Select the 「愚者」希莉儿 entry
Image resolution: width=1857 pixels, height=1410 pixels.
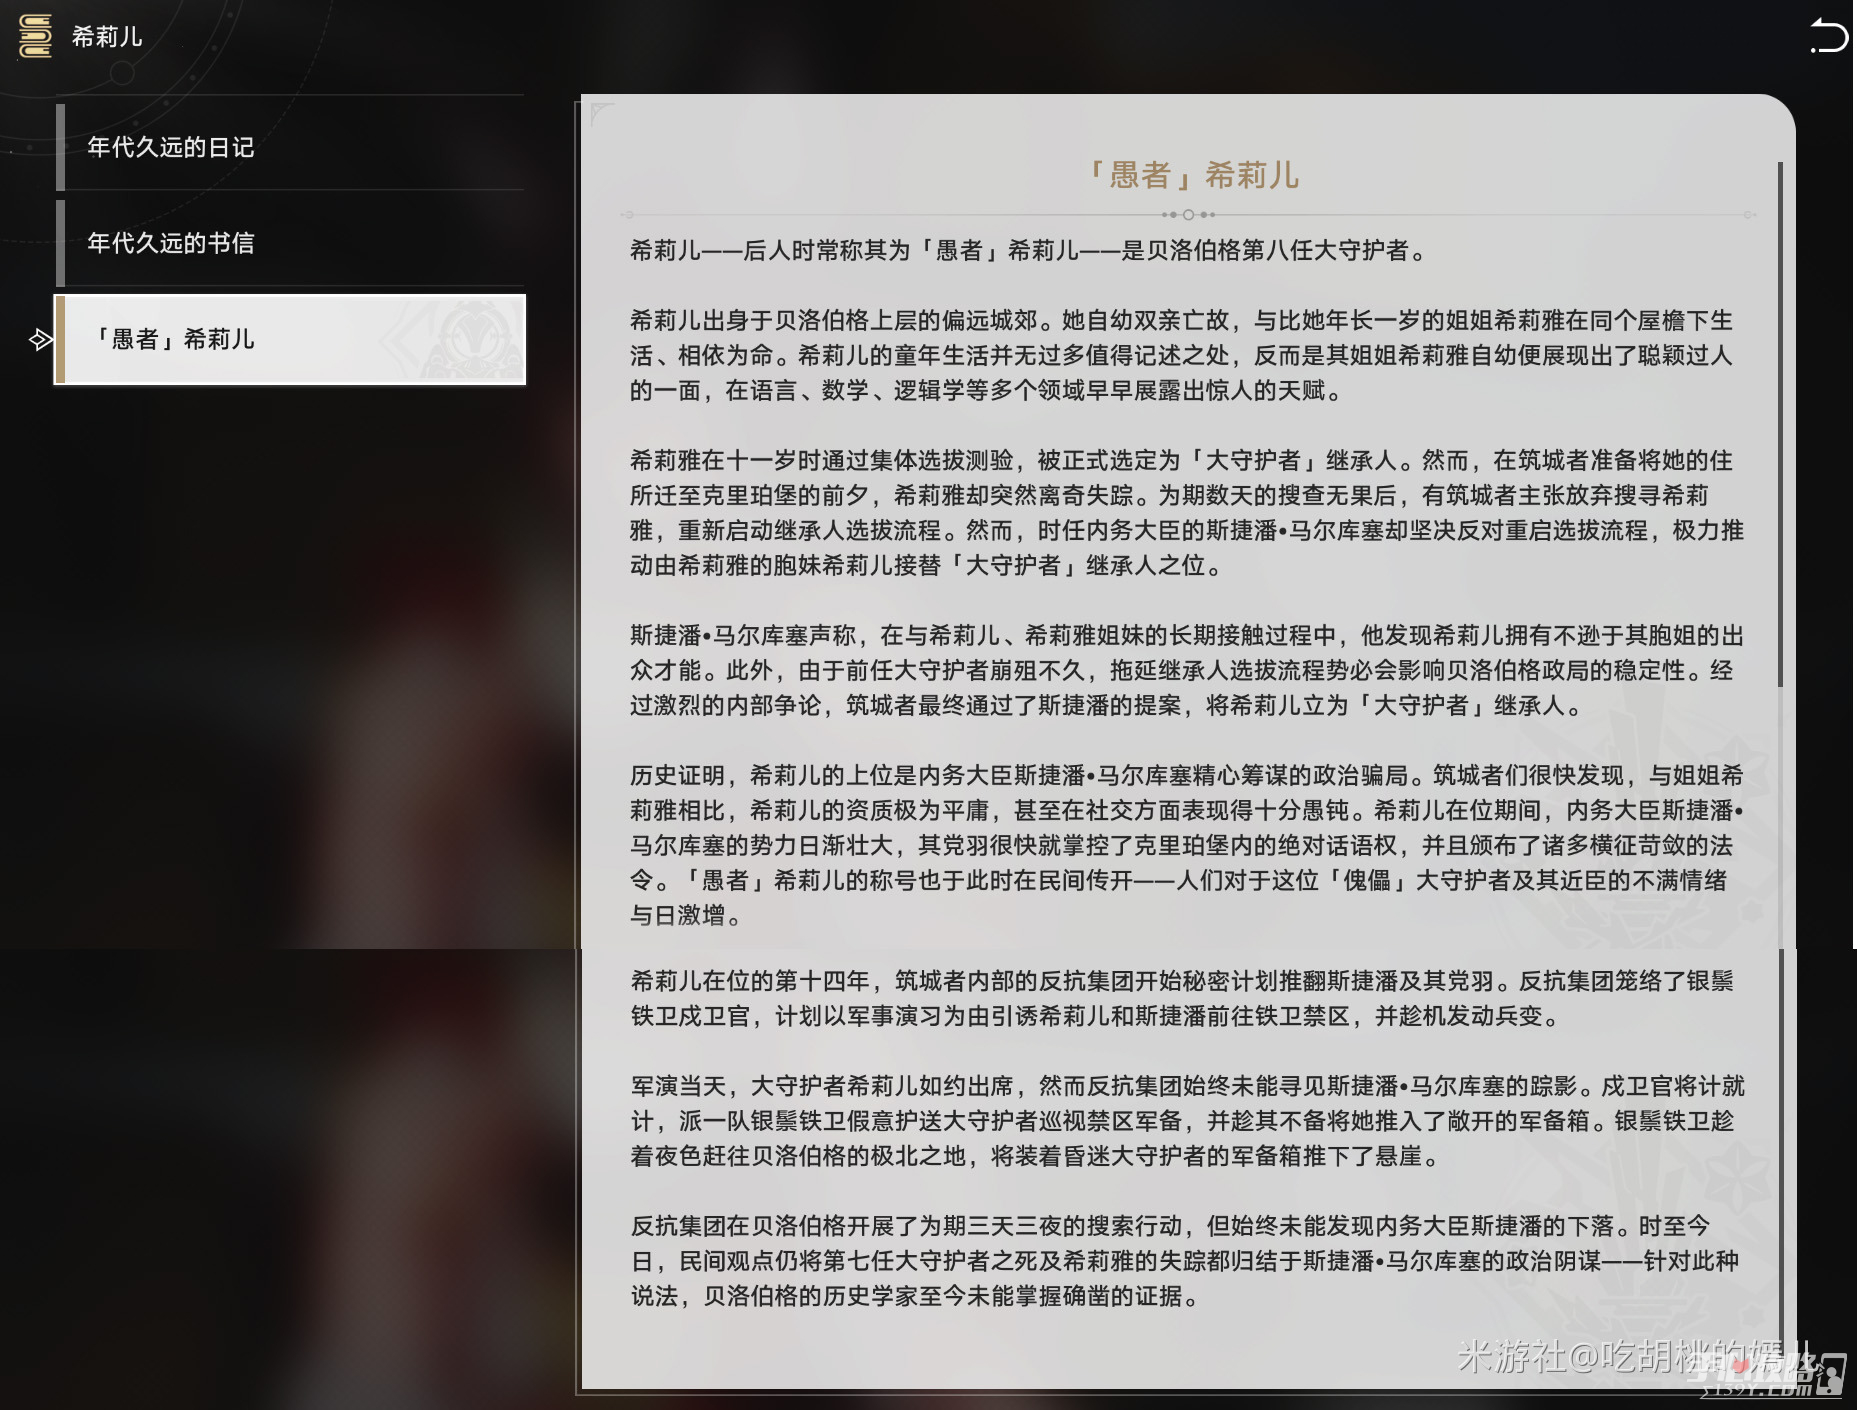tap(291, 339)
